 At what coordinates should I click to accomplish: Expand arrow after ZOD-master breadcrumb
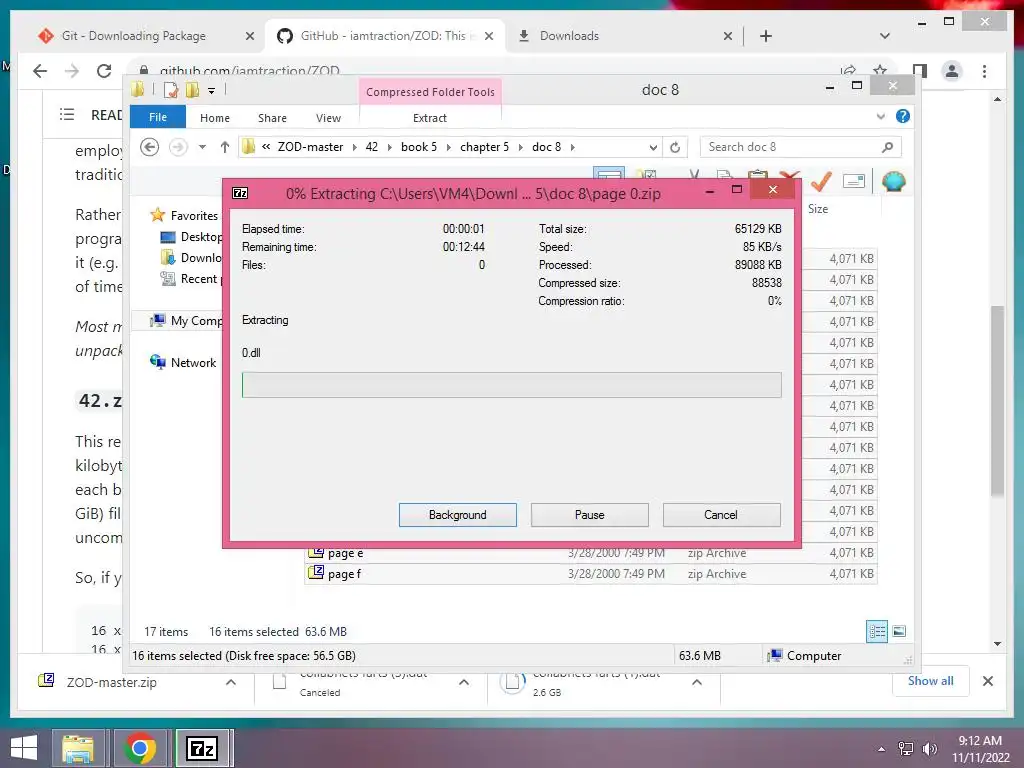tap(355, 147)
